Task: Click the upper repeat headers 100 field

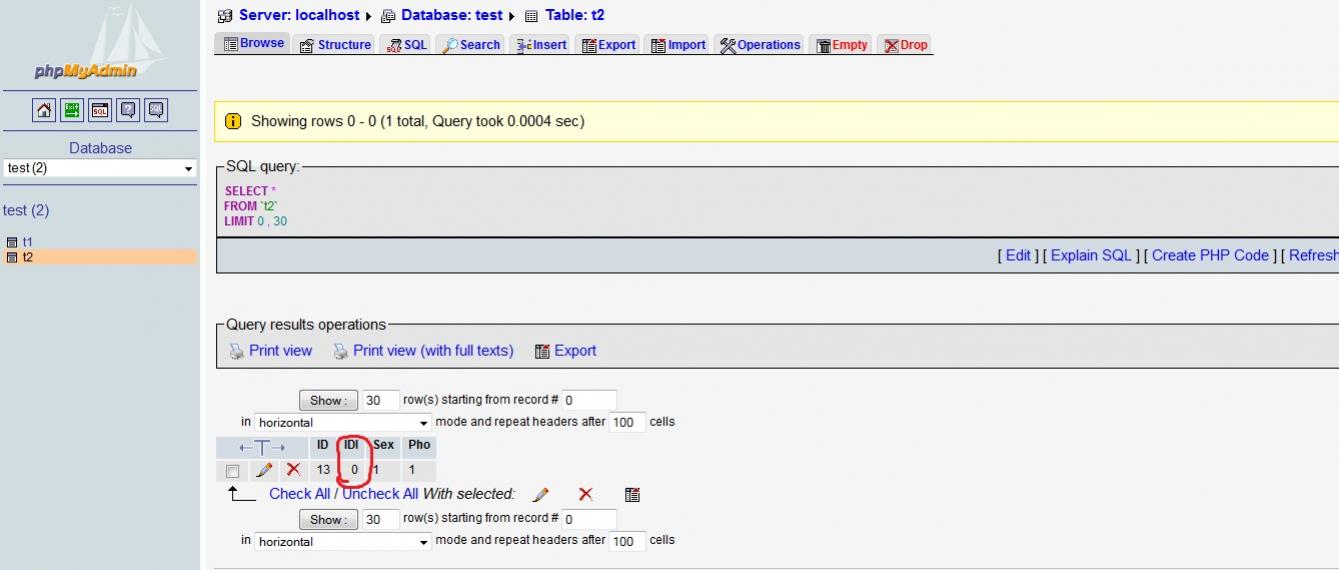Action: 628,423
